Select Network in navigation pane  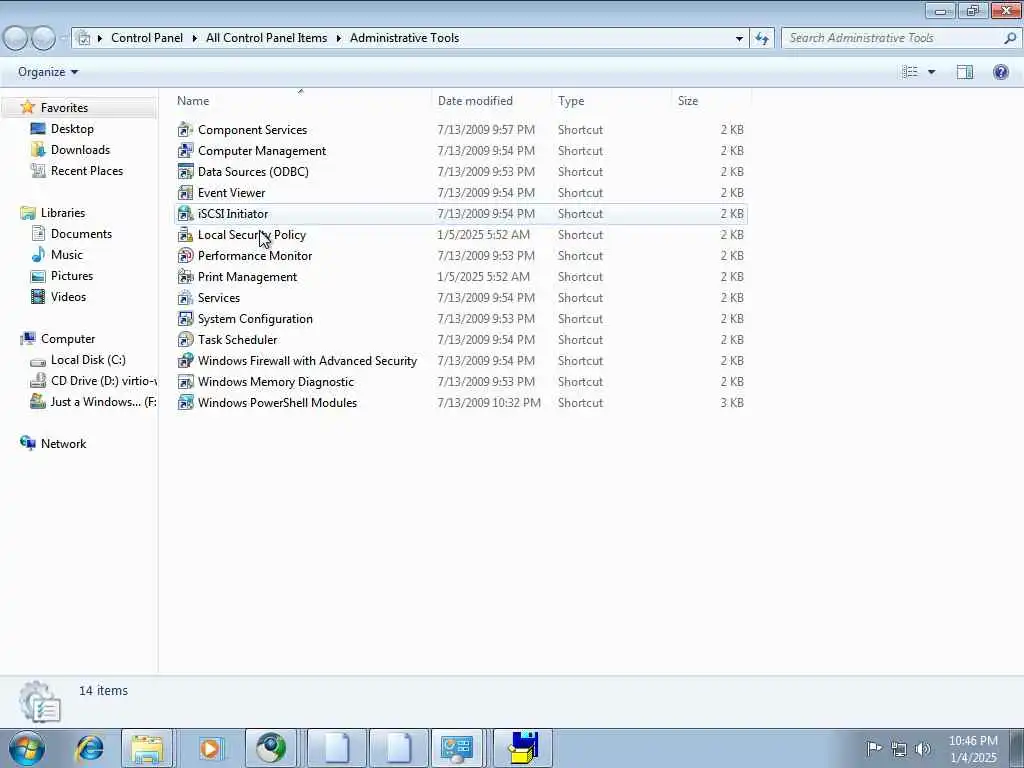pos(63,443)
